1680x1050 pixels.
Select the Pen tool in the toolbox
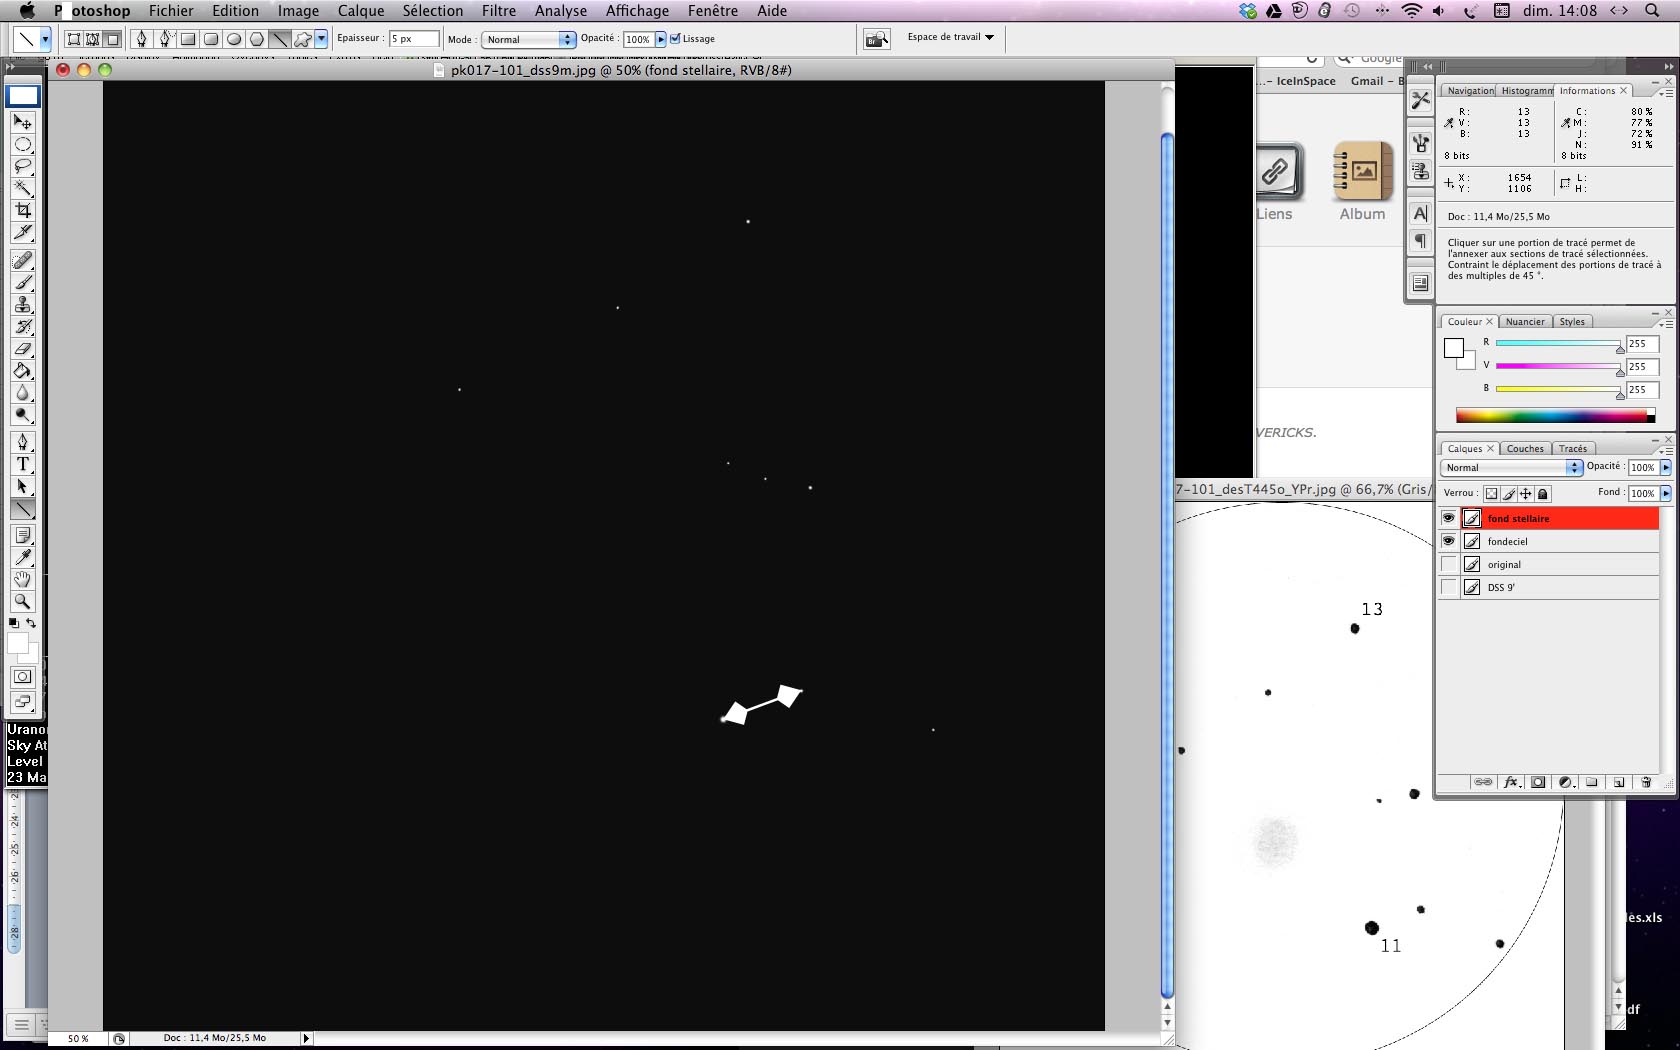coord(22,442)
